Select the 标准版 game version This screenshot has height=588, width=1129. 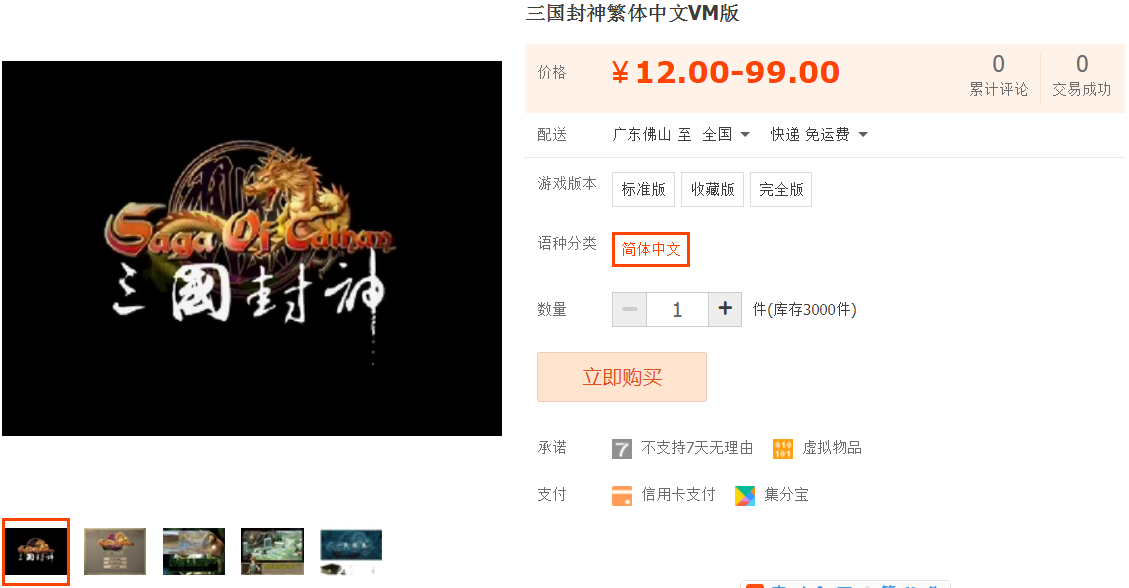click(x=644, y=189)
